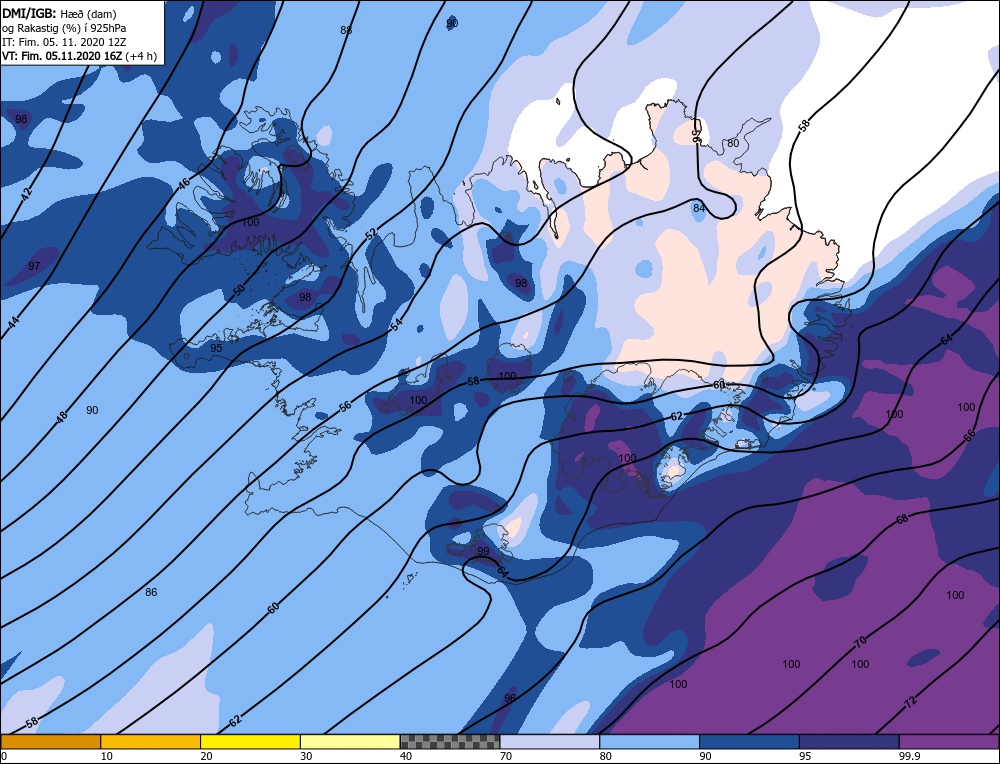Click the dark orange 0–10 legend swatch
The width and height of the screenshot is (1000, 764).
click(50, 741)
